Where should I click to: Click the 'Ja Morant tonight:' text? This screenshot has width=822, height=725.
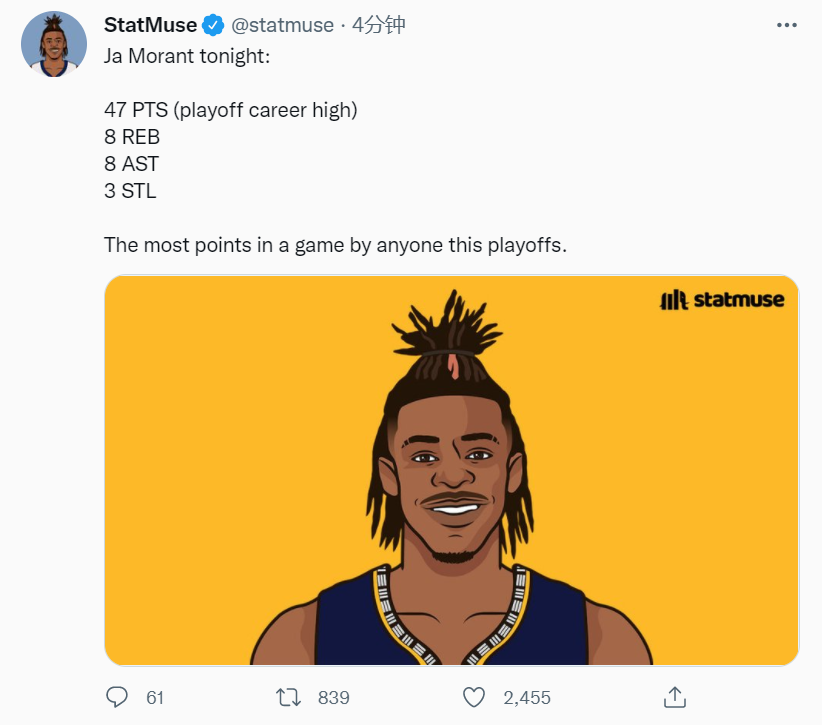click(187, 56)
